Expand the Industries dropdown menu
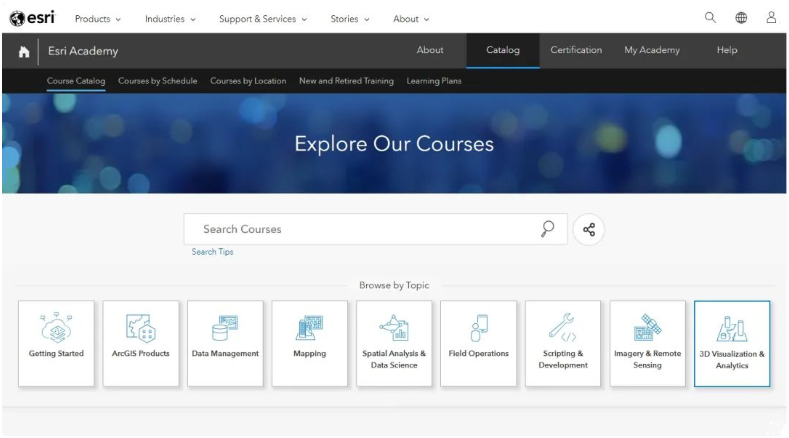789x438 pixels. [x=170, y=19]
